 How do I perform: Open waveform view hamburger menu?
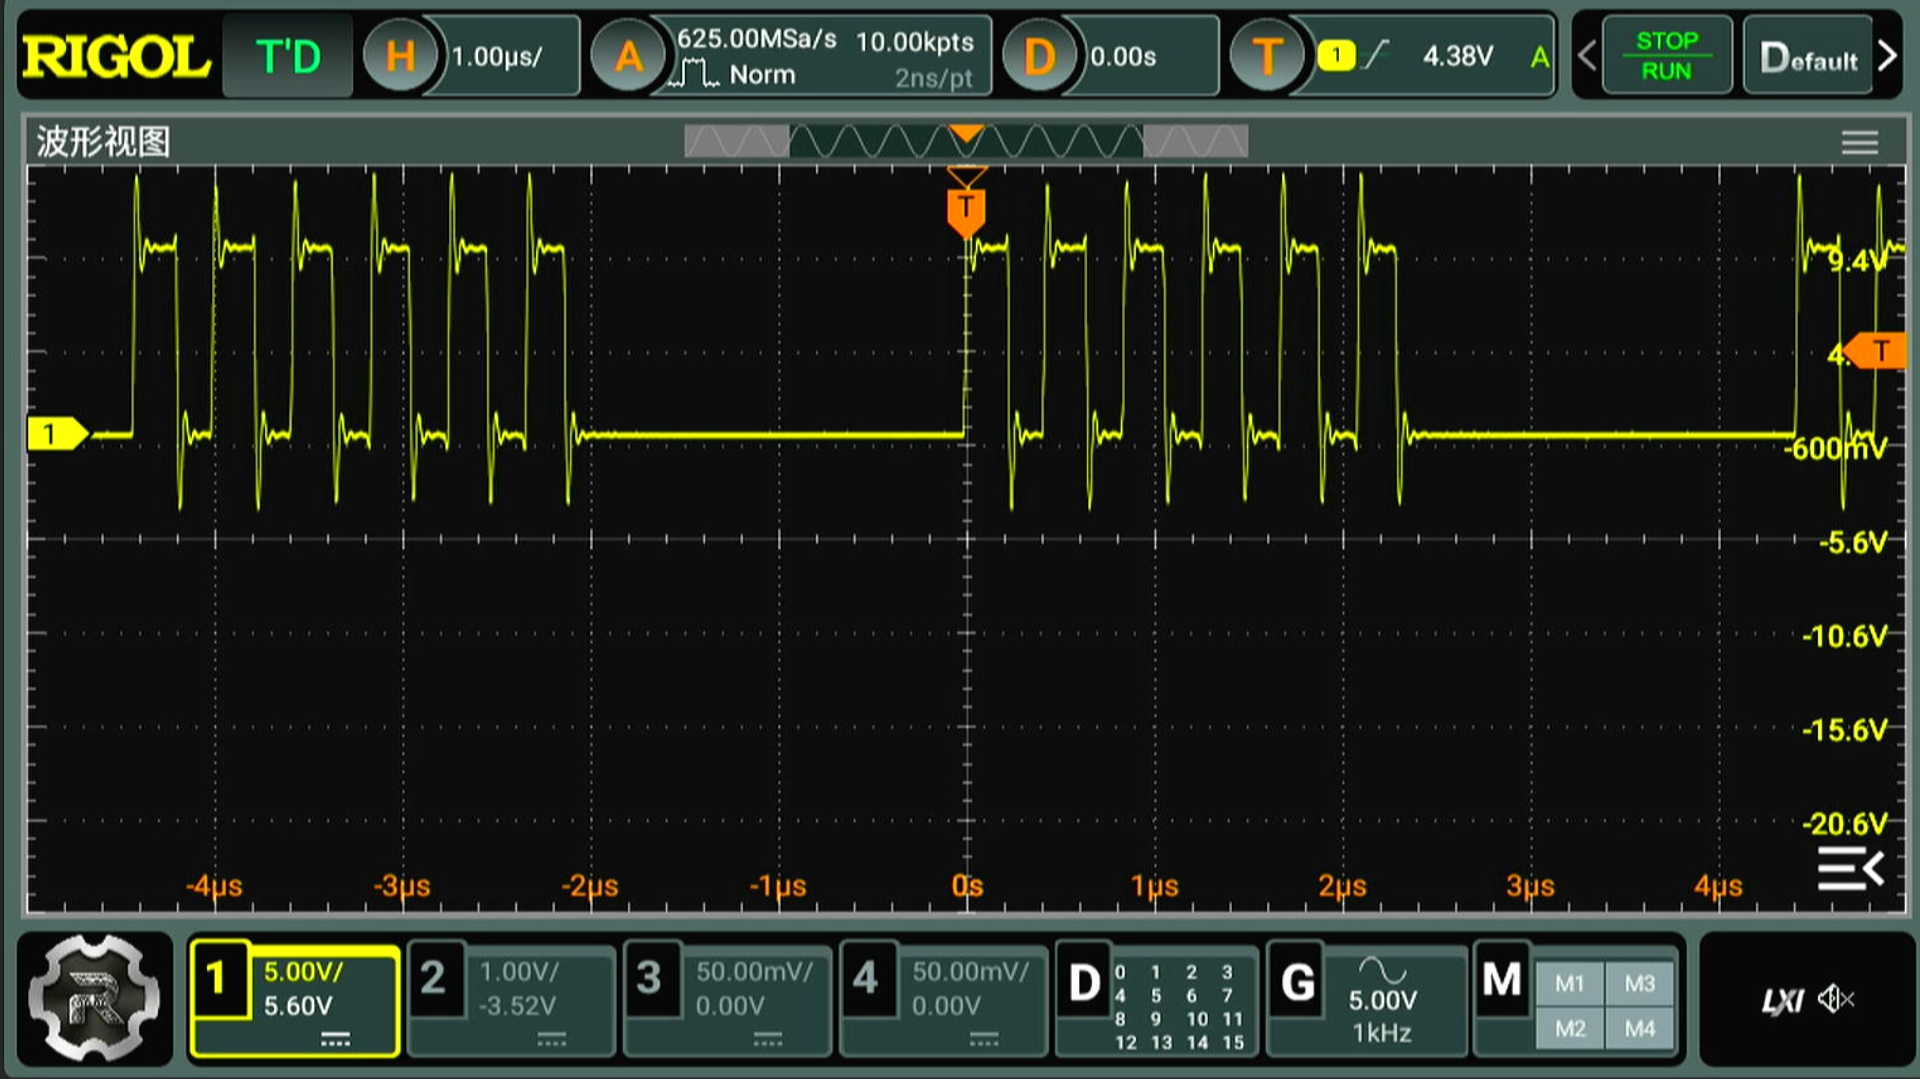coord(1859,143)
